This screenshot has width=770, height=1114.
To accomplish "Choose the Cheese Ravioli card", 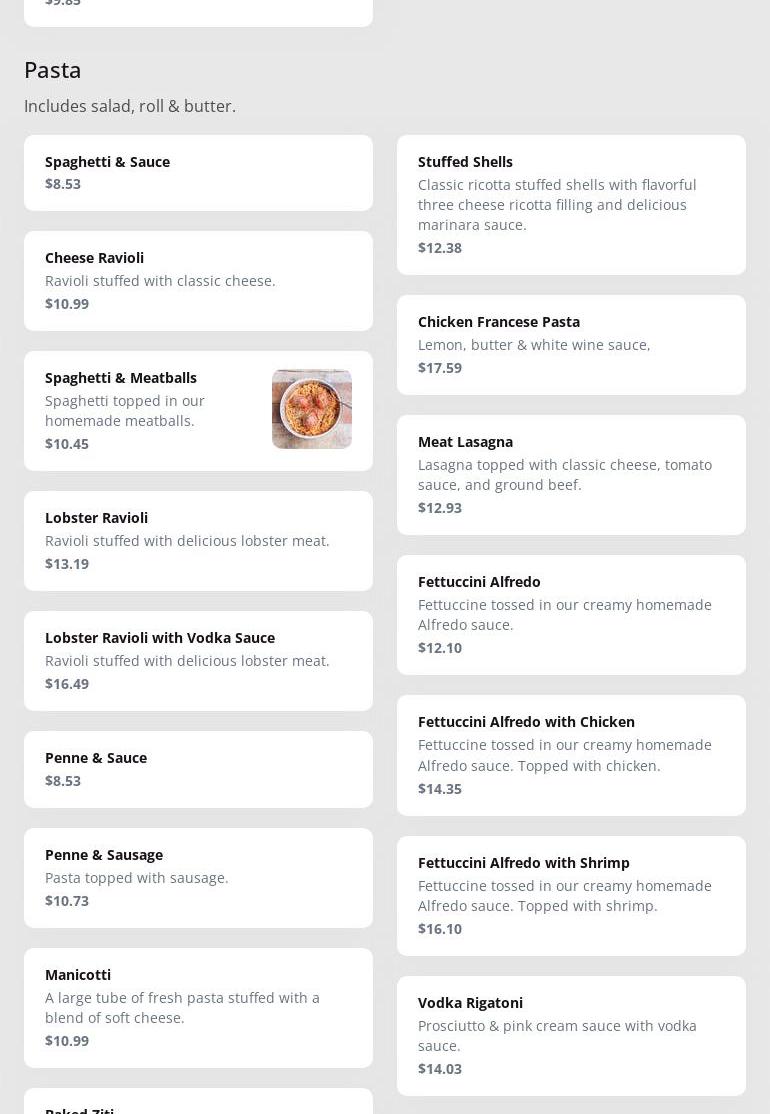I will [x=198, y=281].
